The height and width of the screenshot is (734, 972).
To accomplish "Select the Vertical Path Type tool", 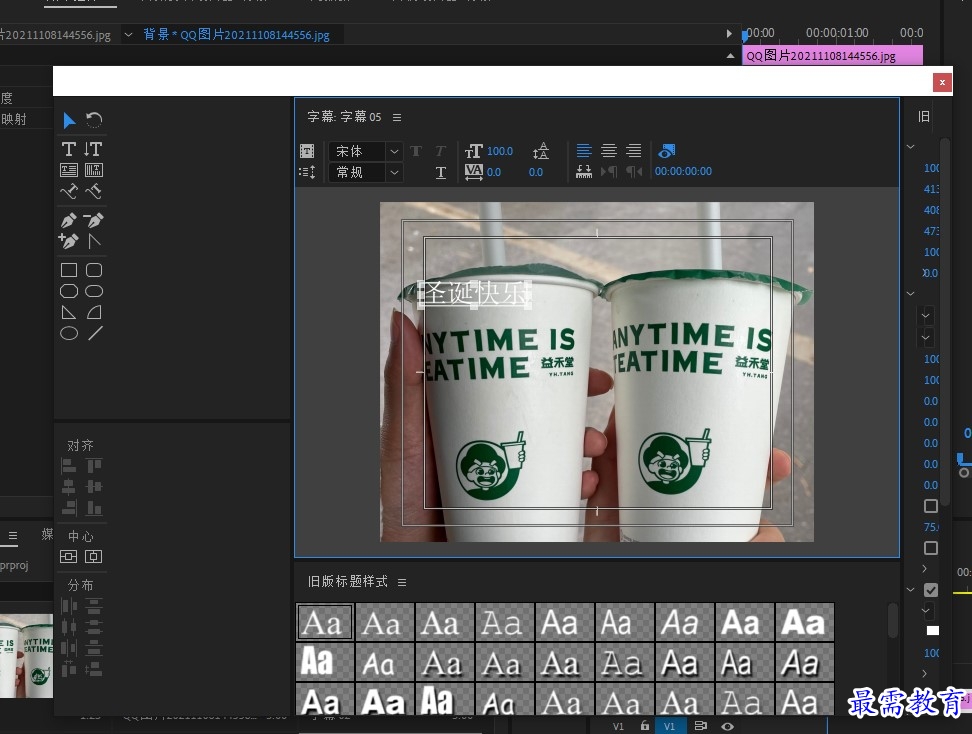I will pos(94,192).
